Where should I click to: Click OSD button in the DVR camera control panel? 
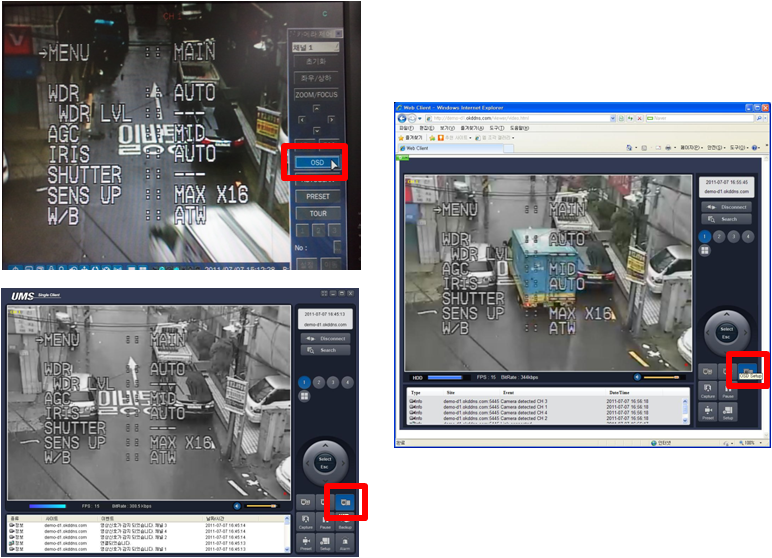click(x=317, y=162)
